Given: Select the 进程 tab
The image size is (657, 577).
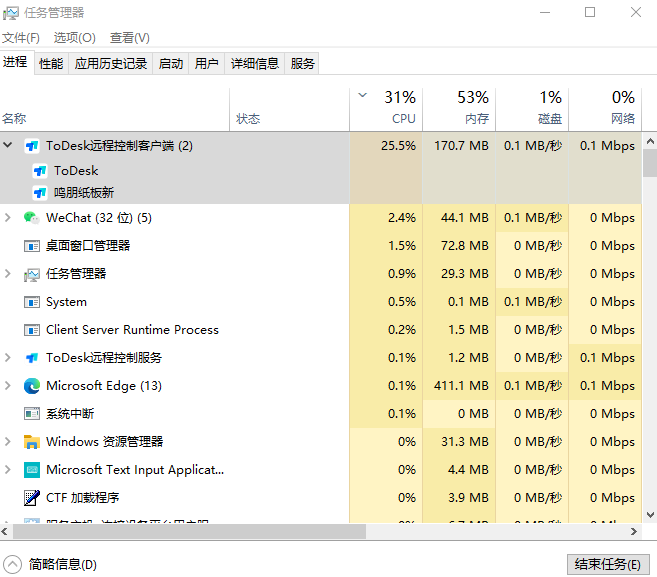Looking at the screenshot, I should click(x=16, y=62).
